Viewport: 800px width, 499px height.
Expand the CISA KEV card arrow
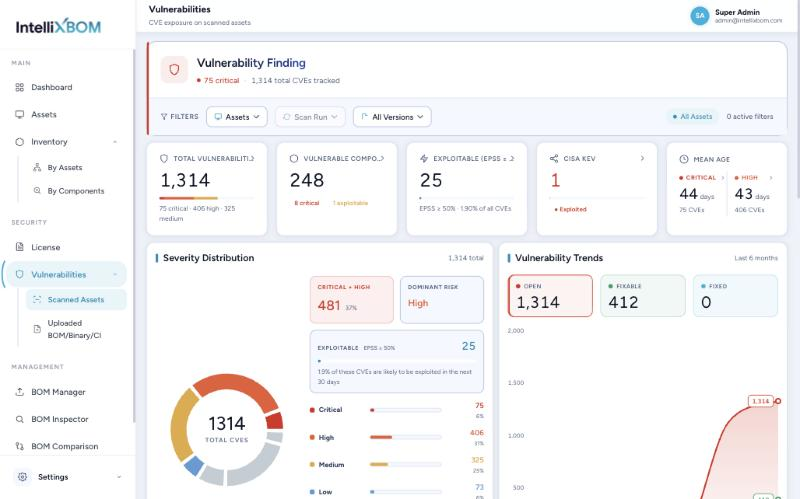pyautogui.click(x=642, y=159)
